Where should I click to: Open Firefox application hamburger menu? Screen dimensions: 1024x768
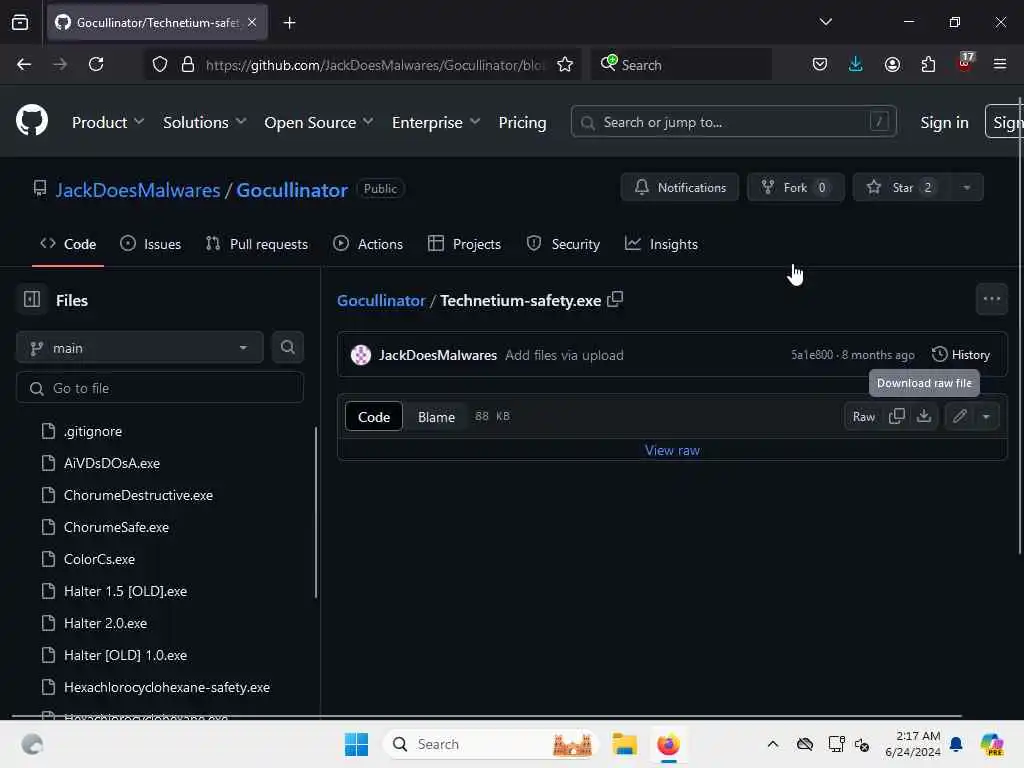[999, 64]
